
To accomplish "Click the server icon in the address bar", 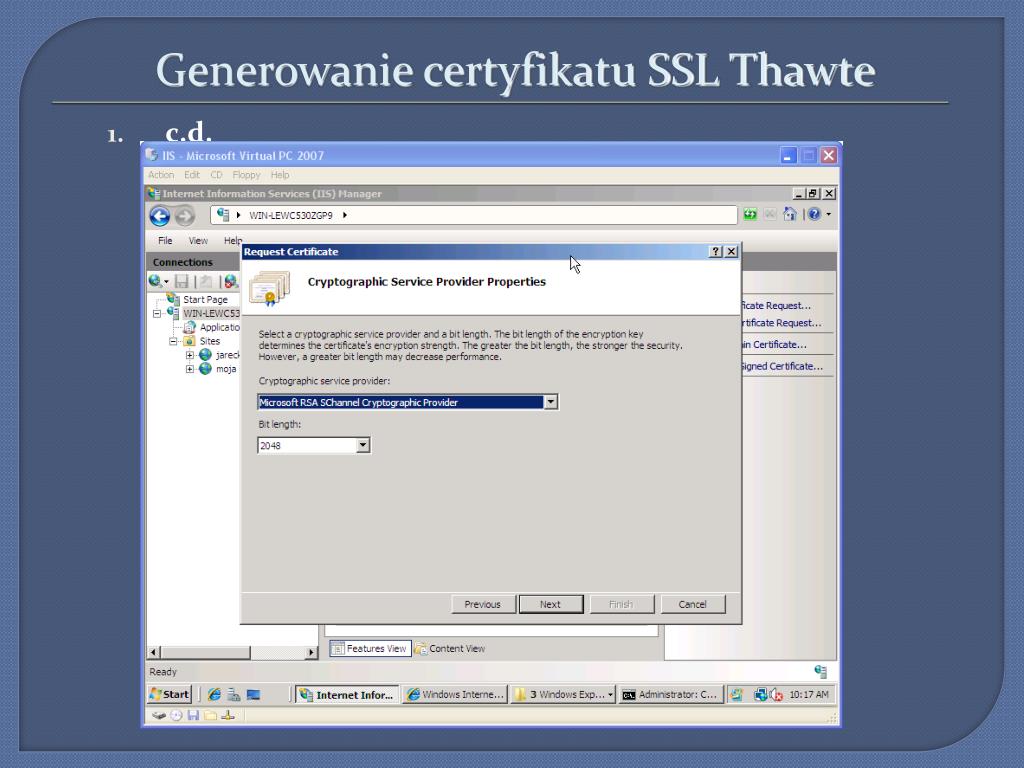I will pyautogui.click(x=223, y=215).
